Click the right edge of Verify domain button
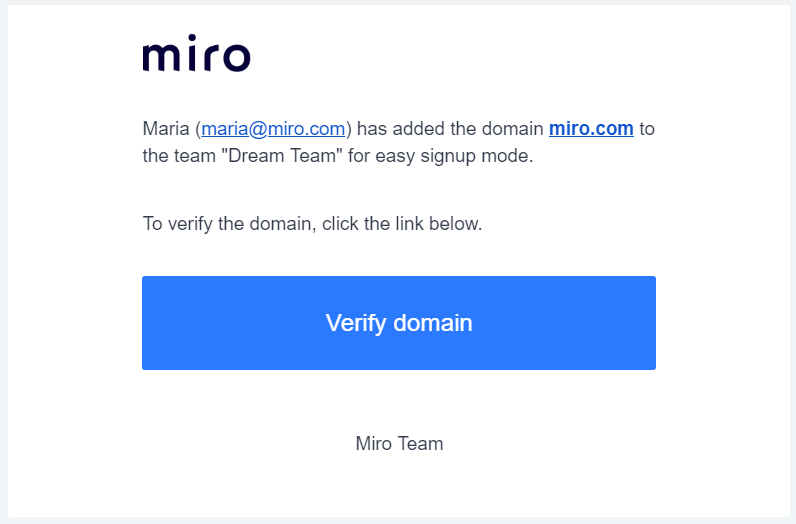Viewport: 796px width, 524px height. pyautogui.click(x=648, y=323)
